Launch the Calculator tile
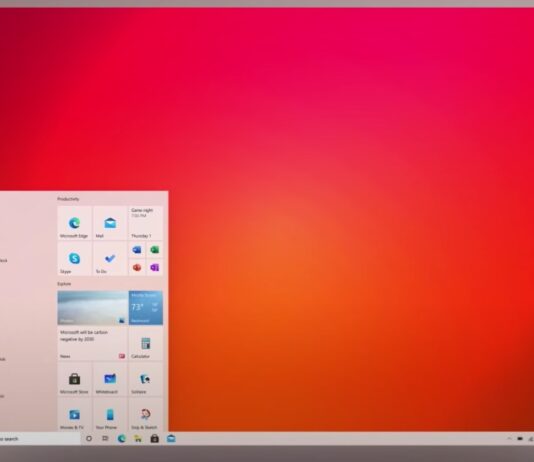Viewport: 534px width, 462px height. [146, 344]
